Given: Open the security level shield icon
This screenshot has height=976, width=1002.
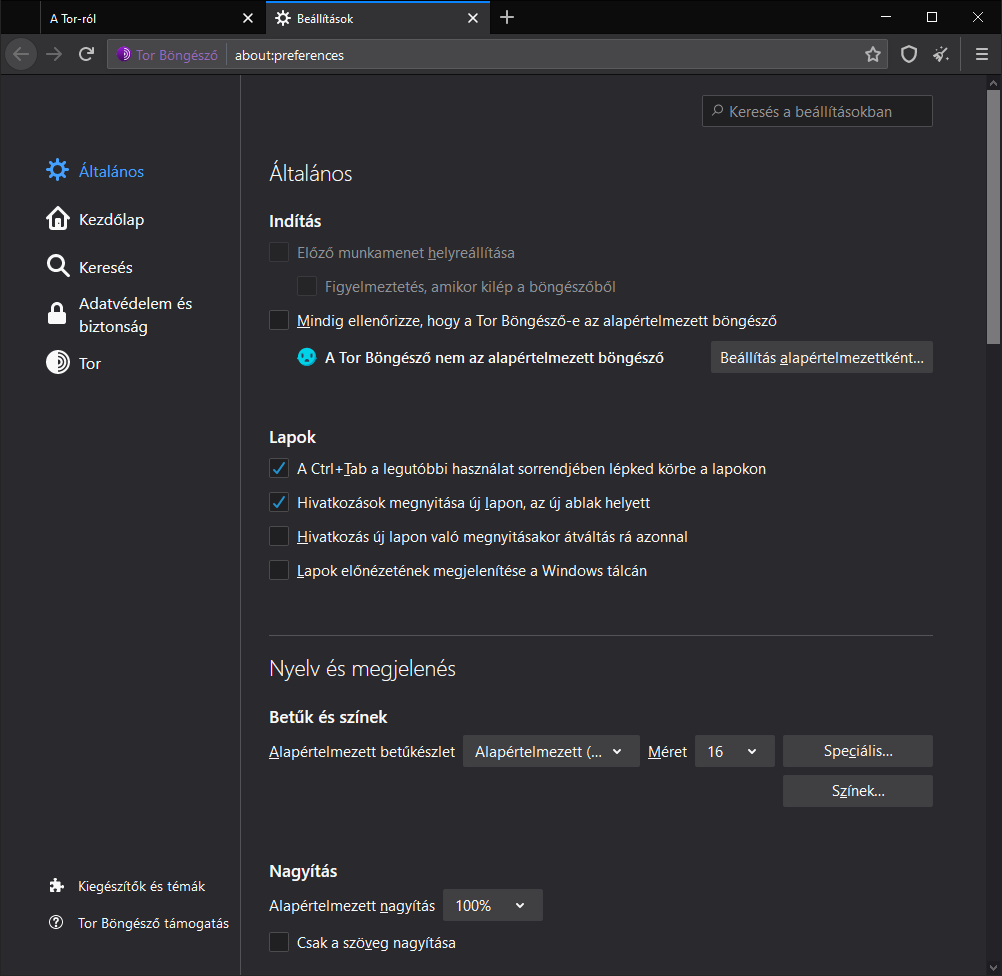Looking at the screenshot, I should pos(909,55).
